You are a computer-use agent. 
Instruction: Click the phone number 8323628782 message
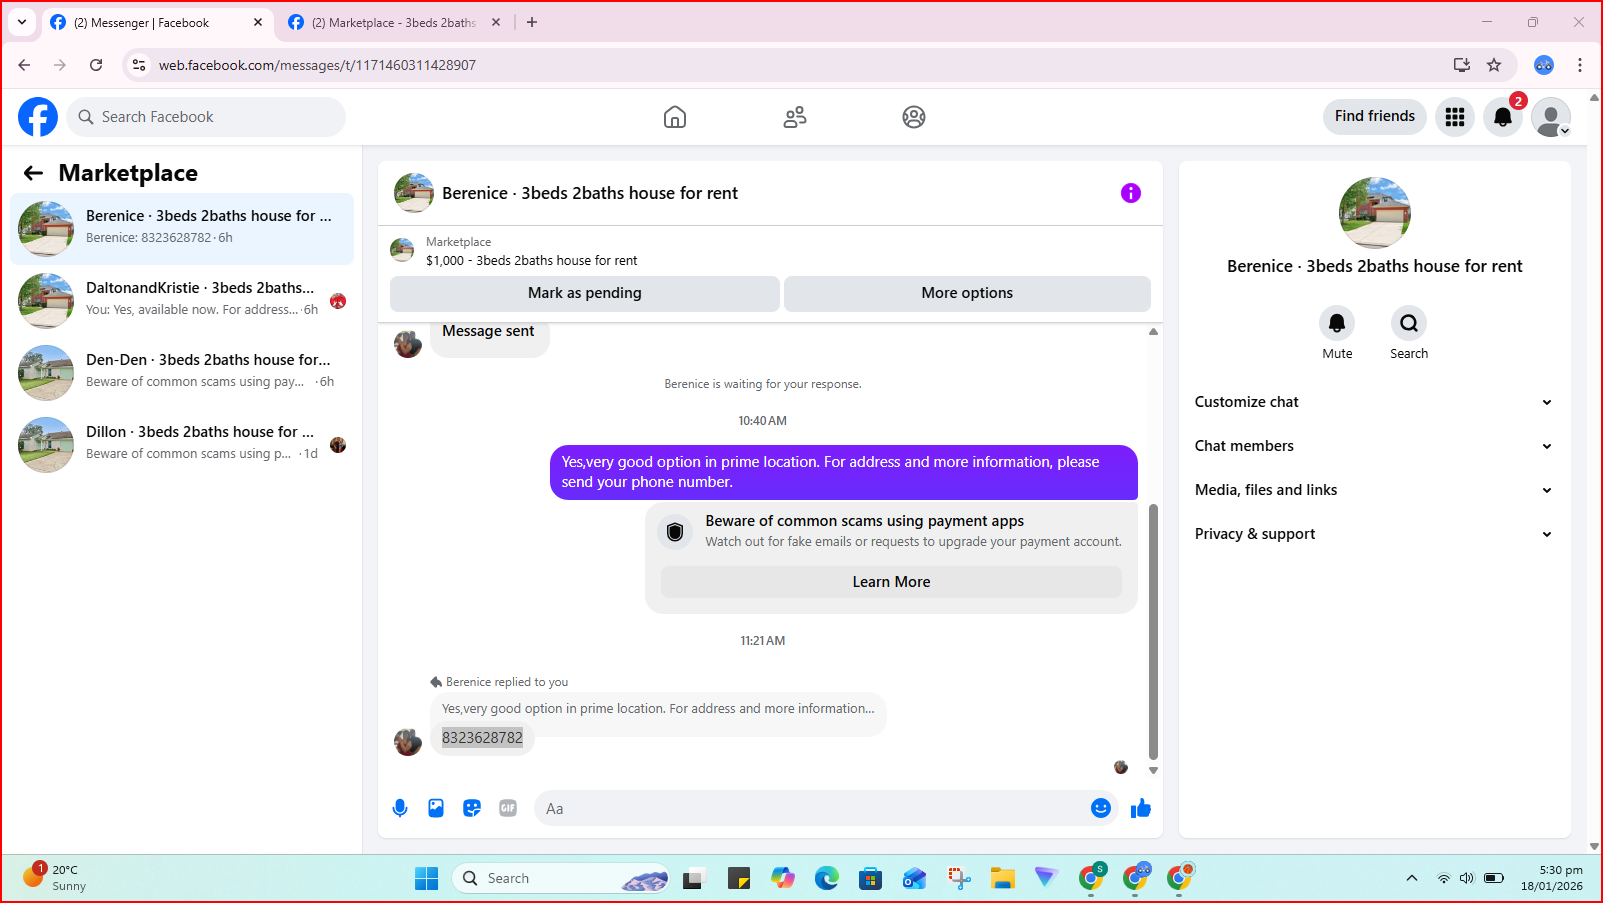tap(482, 738)
